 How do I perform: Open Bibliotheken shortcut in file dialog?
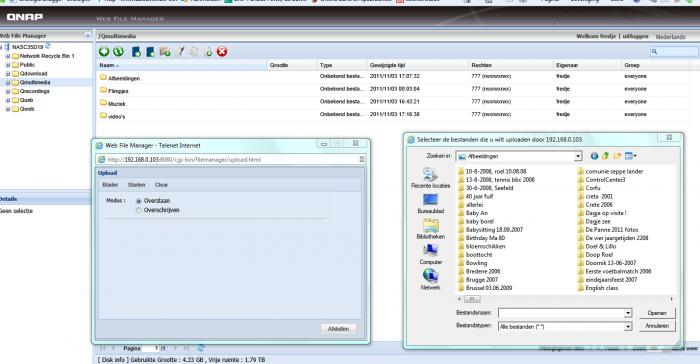pyautogui.click(x=430, y=229)
